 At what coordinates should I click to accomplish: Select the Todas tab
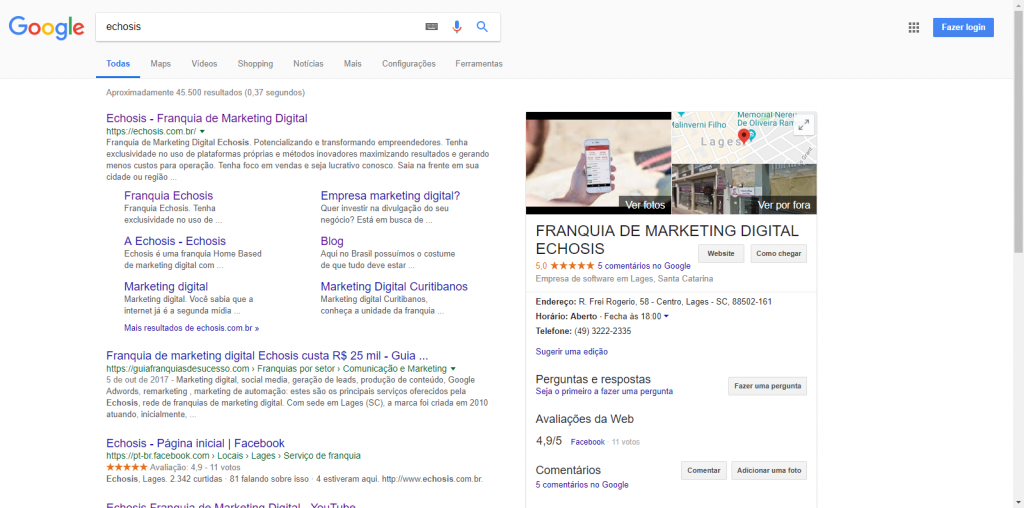pyautogui.click(x=118, y=64)
